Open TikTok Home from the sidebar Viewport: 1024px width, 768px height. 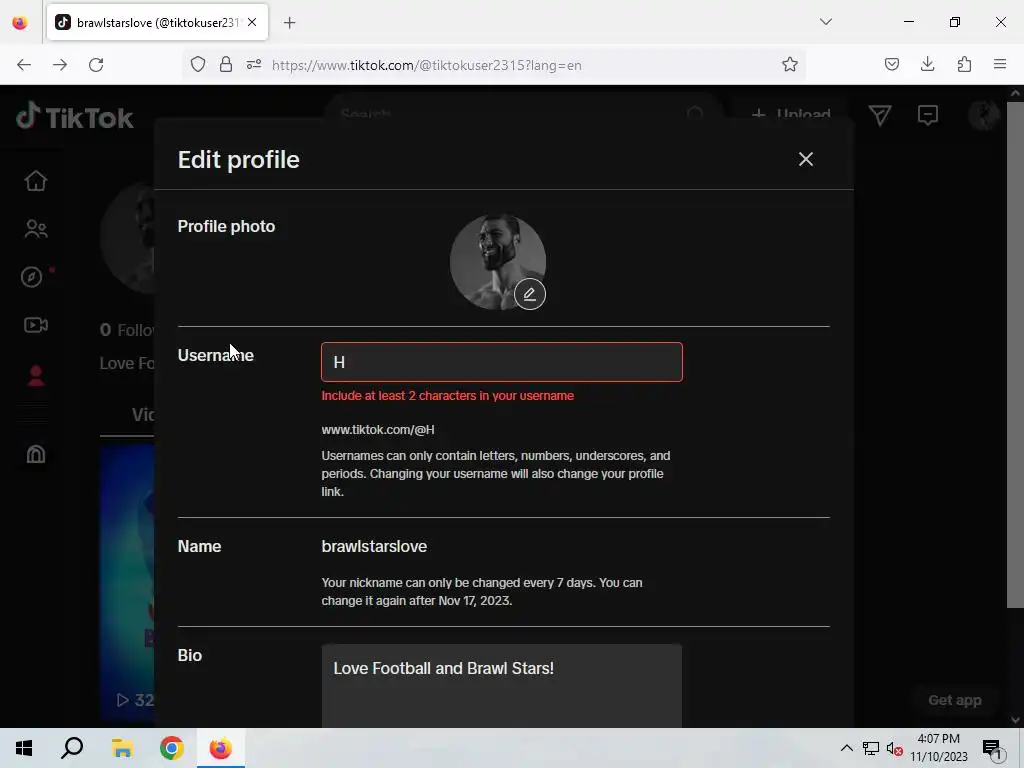[x=36, y=181]
